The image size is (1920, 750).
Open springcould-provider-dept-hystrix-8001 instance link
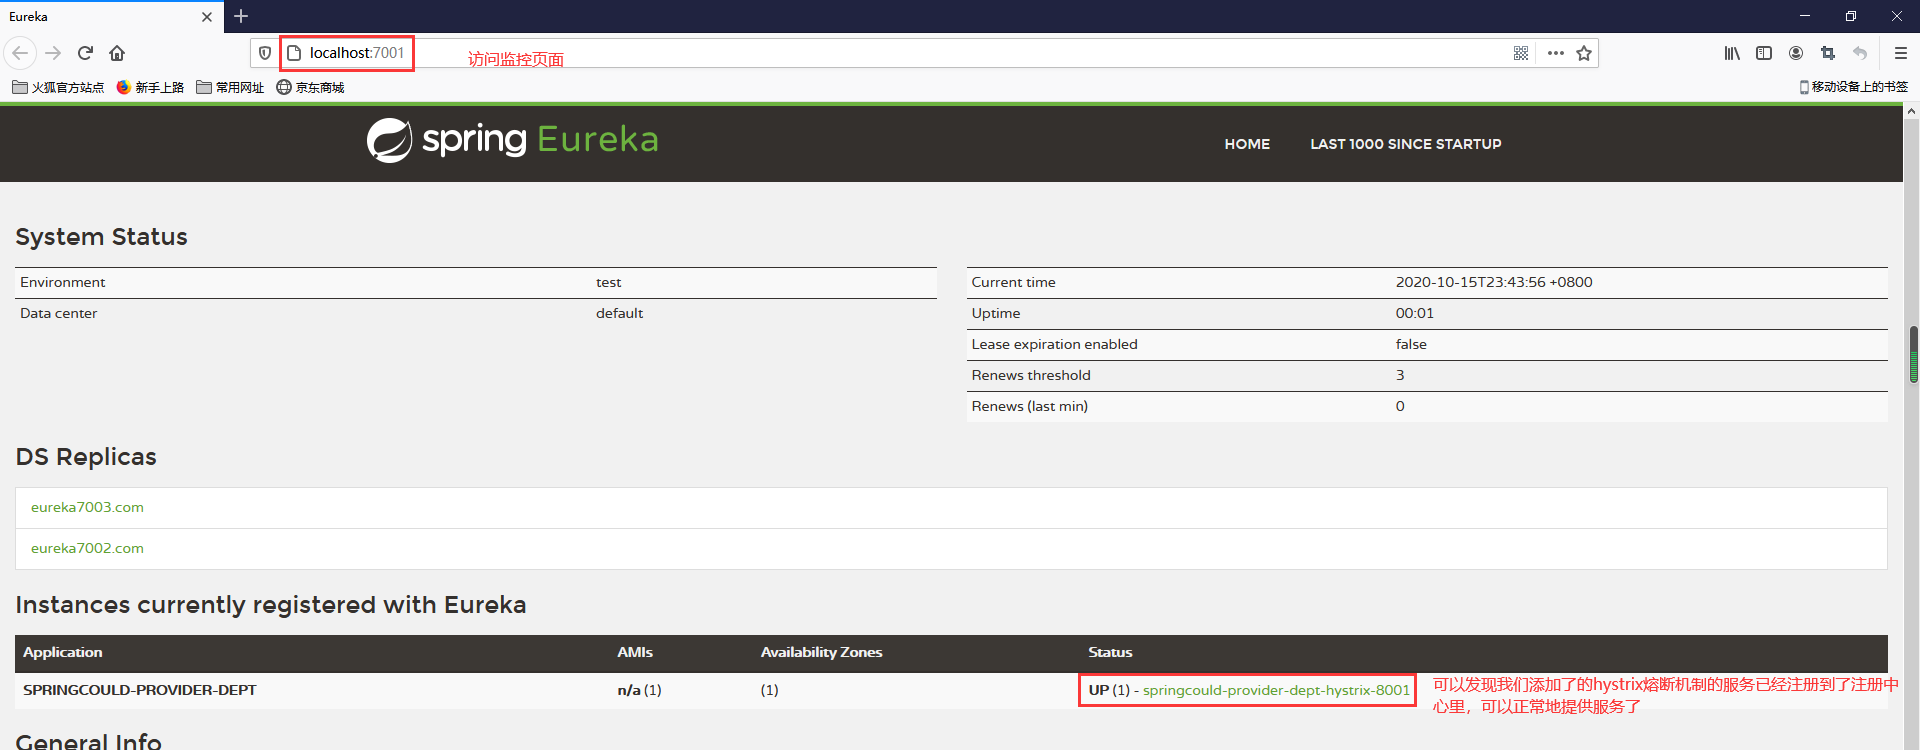point(1276,690)
